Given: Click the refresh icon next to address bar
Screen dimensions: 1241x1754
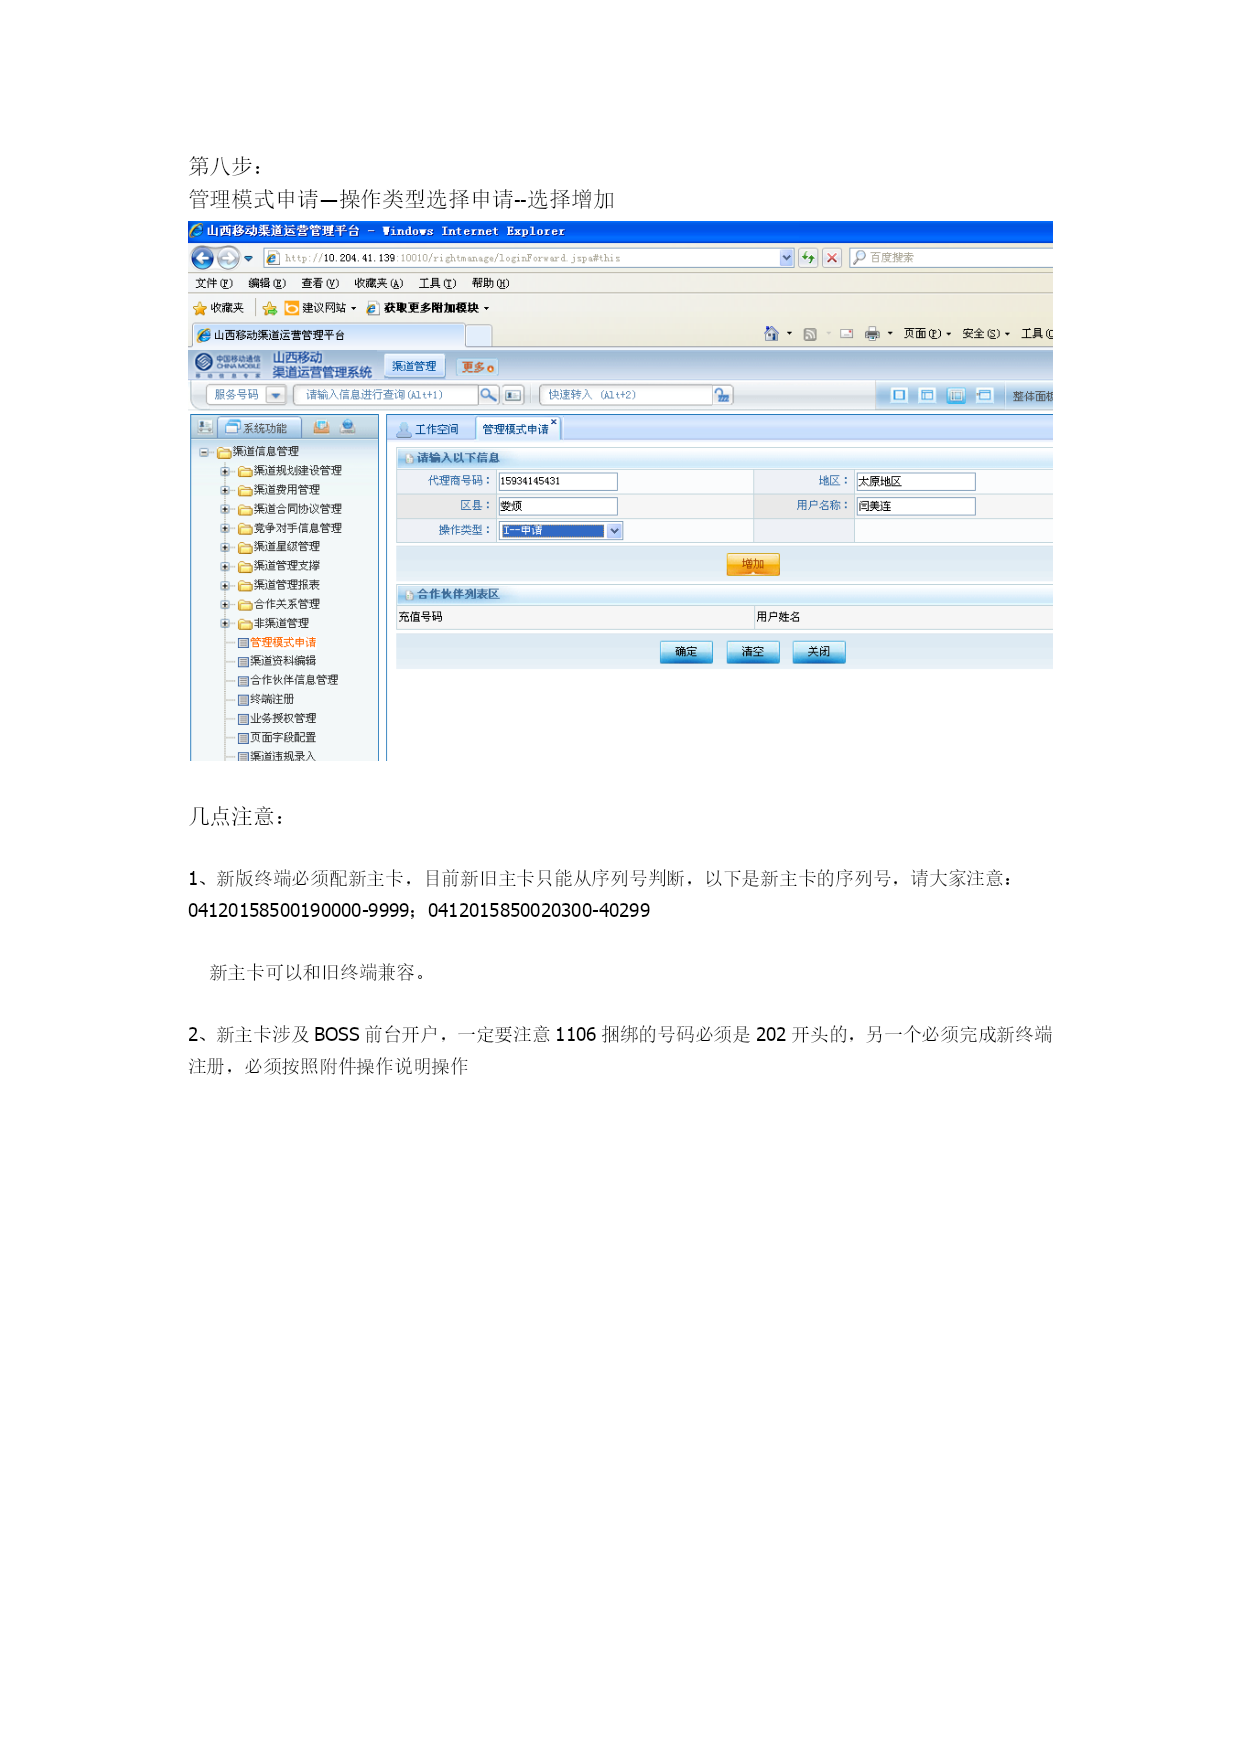Looking at the screenshot, I should tap(808, 258).
